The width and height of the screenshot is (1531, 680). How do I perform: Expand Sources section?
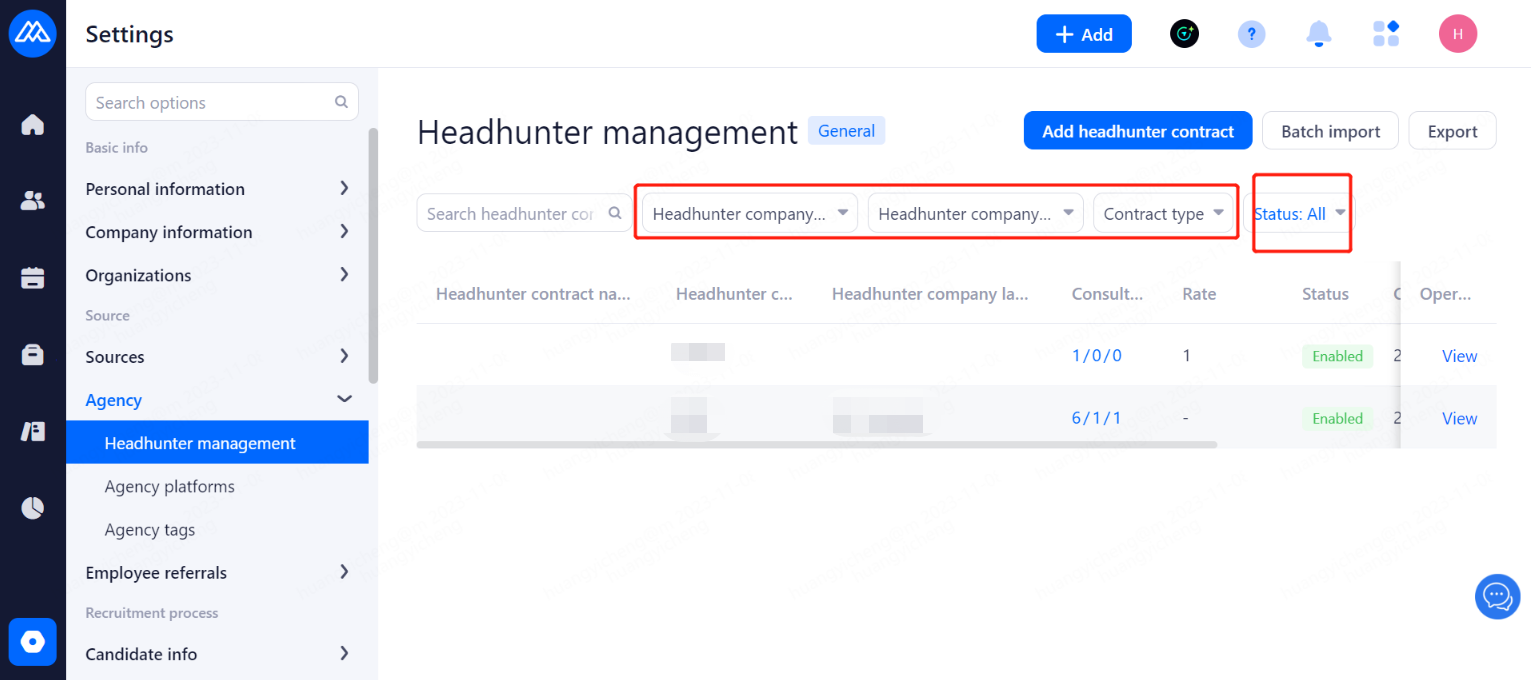(217, 357)
